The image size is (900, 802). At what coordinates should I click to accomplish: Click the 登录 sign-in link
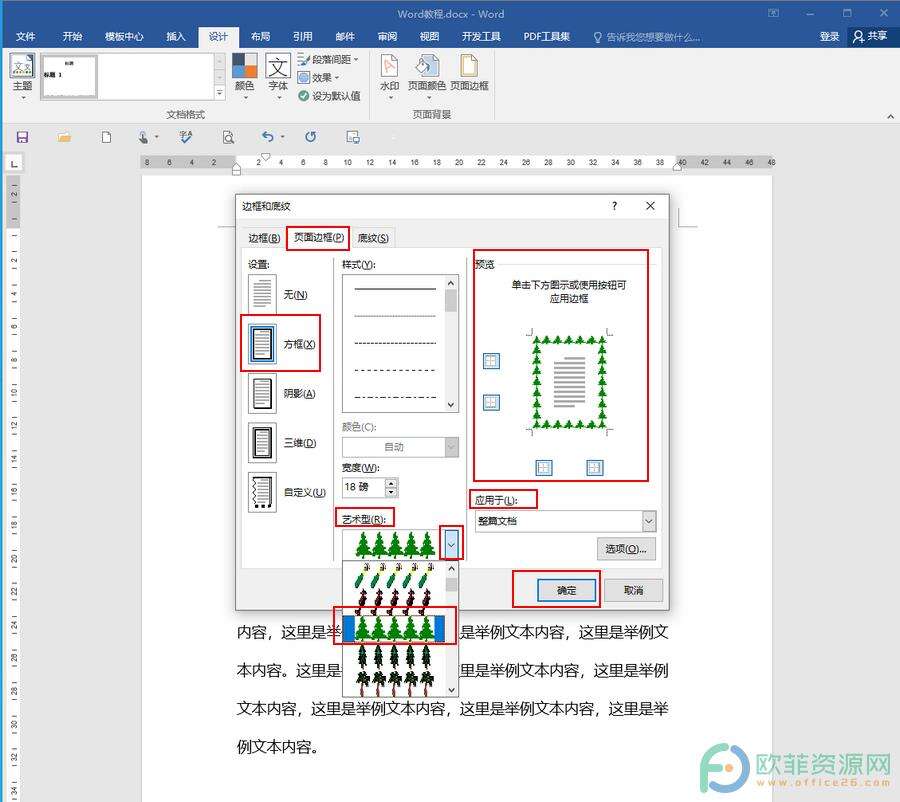pos(829,37)
